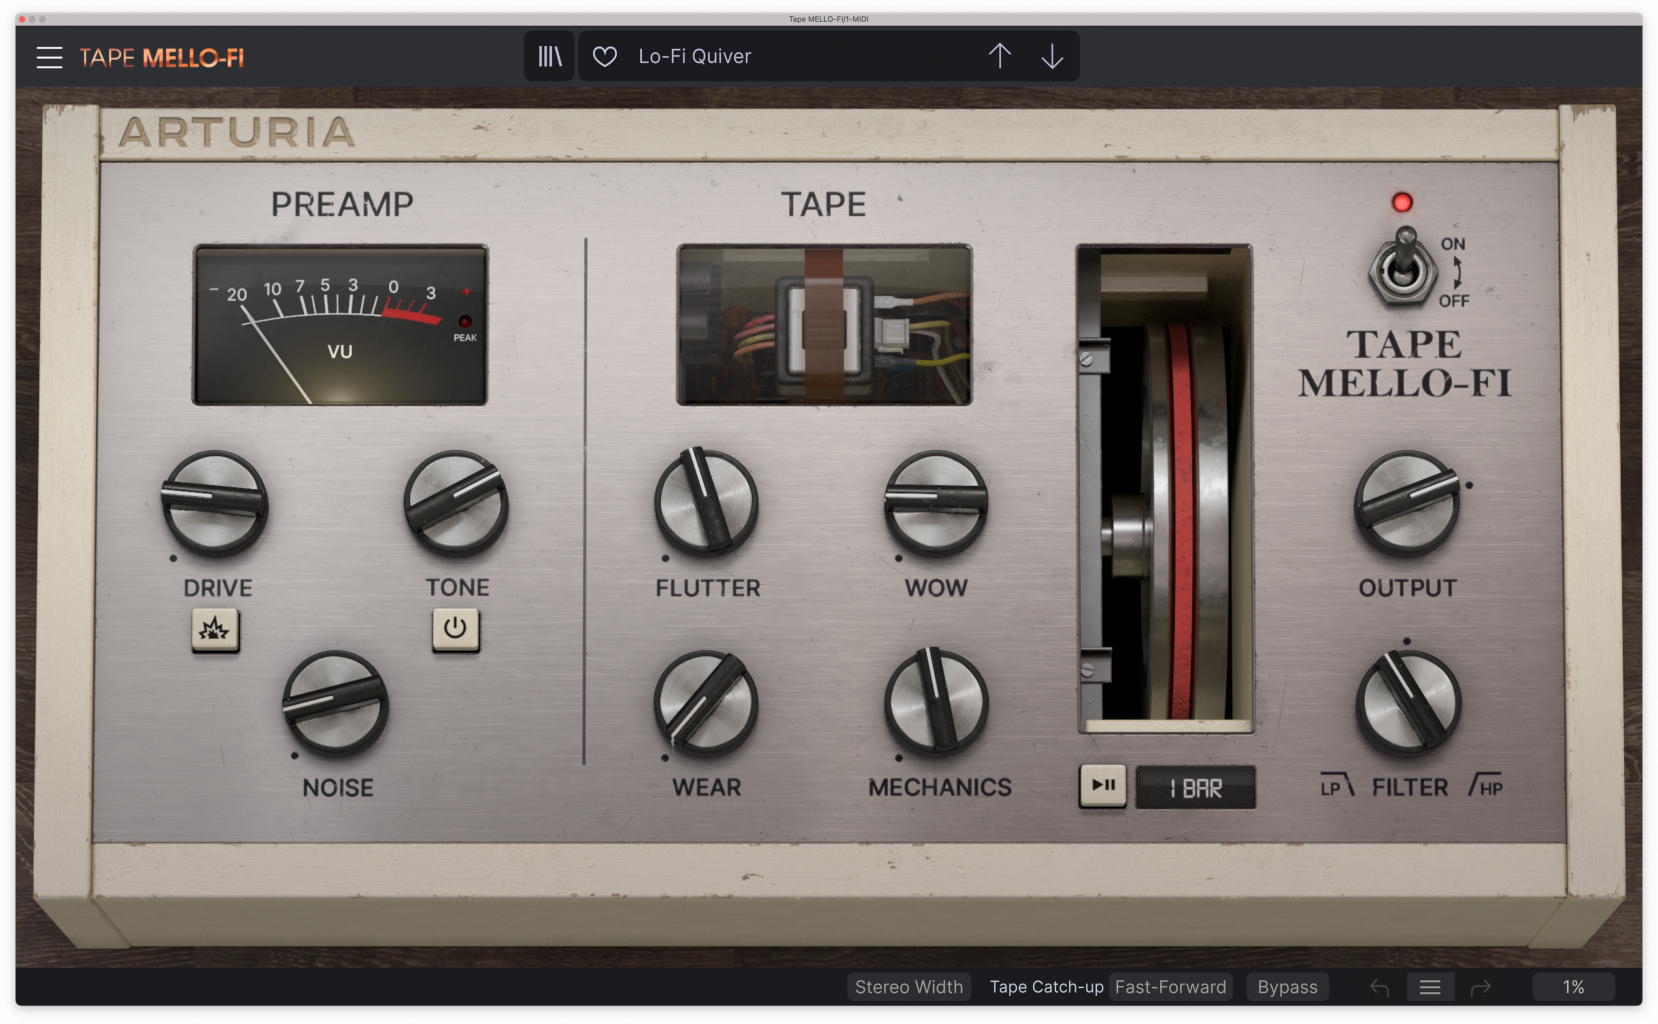Click the Lo-Fi Quiver preset name

point(695,56)
